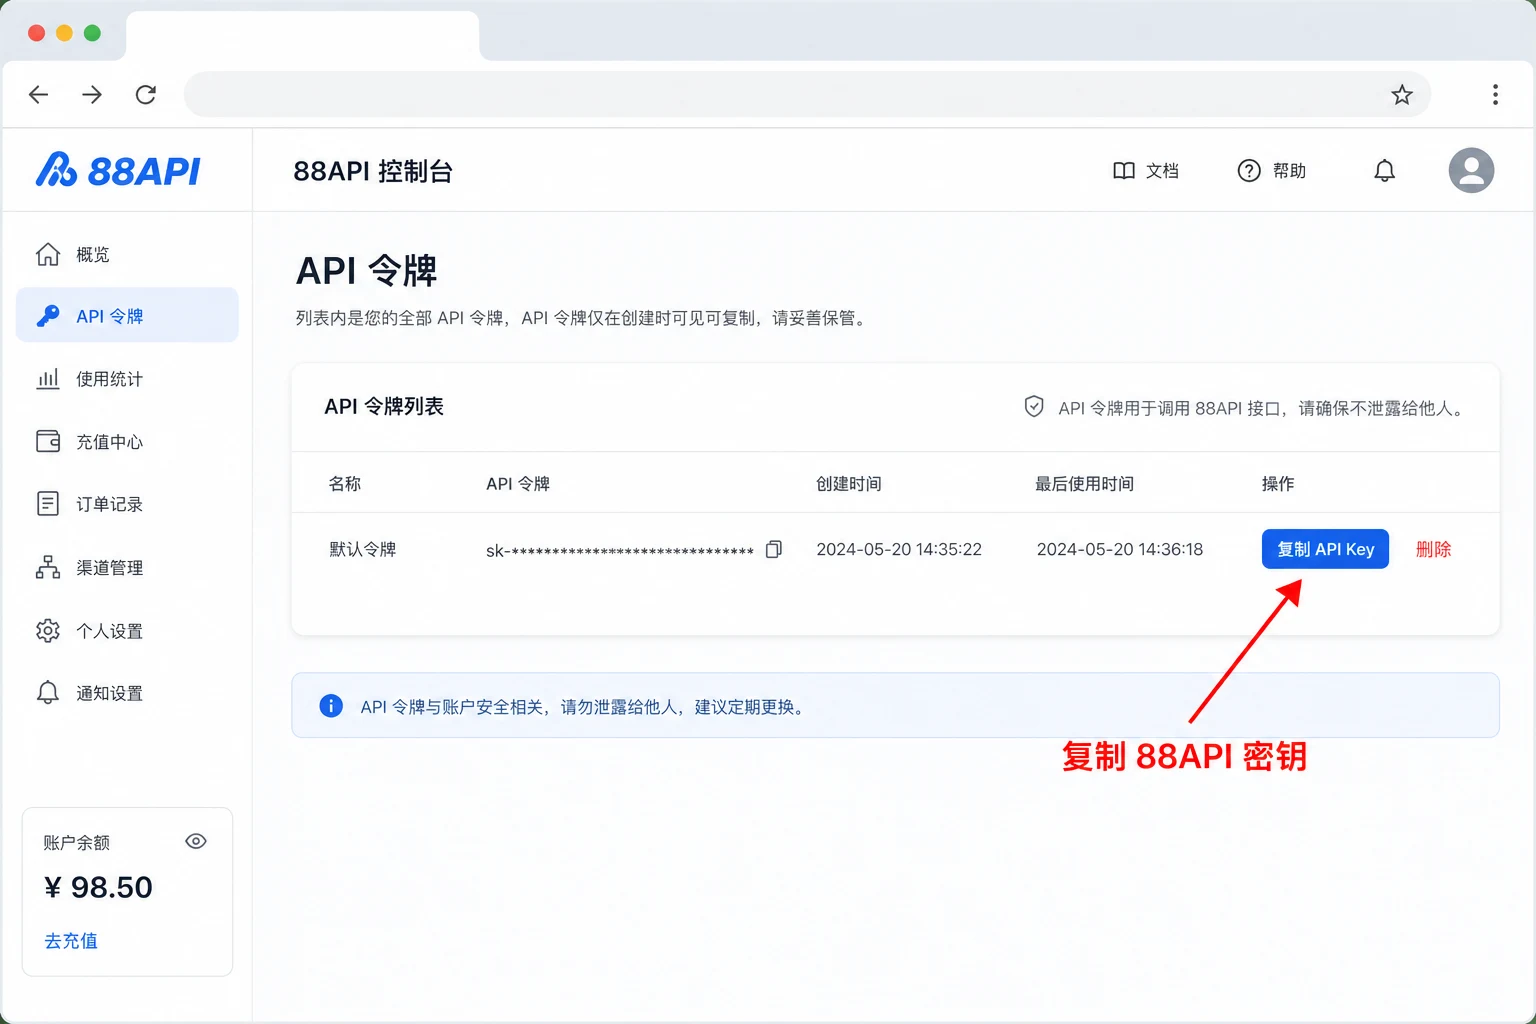1536x1024 pixels.
Task: Go to 充值中心 in the sidebar
Action: point(127,441)
